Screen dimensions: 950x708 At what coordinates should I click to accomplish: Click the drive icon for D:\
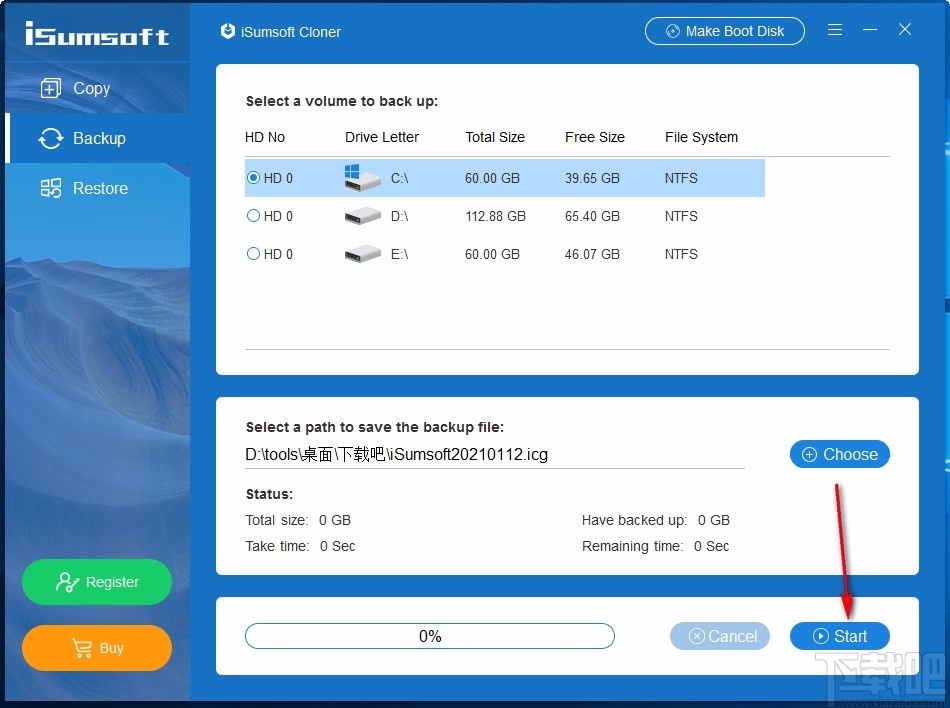pyautogui.click(x=362, y=216)
